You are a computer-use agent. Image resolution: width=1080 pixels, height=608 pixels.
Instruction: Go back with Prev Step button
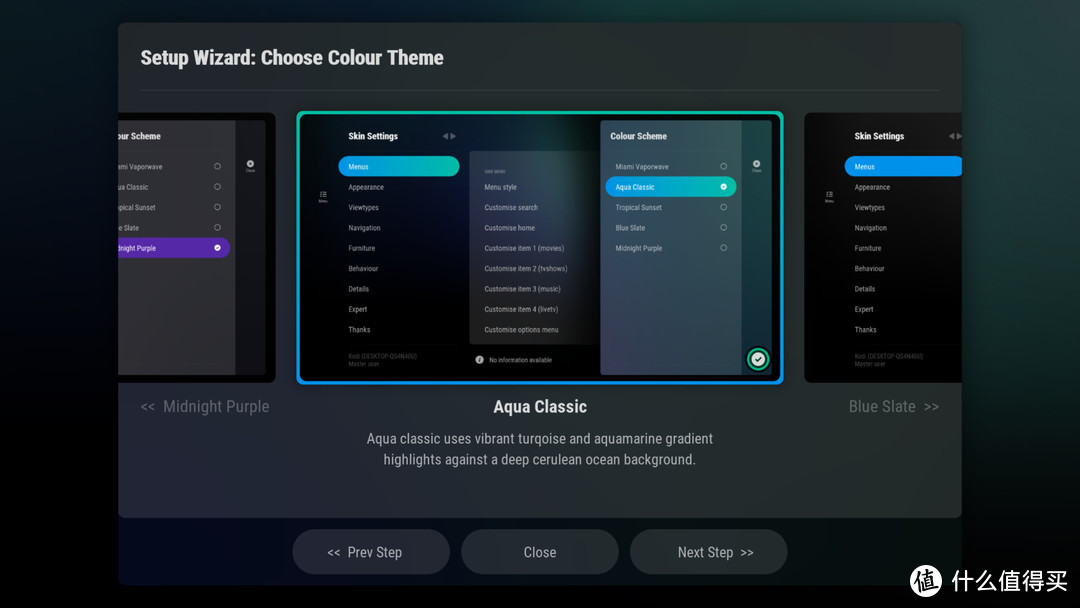click(371, 552)
